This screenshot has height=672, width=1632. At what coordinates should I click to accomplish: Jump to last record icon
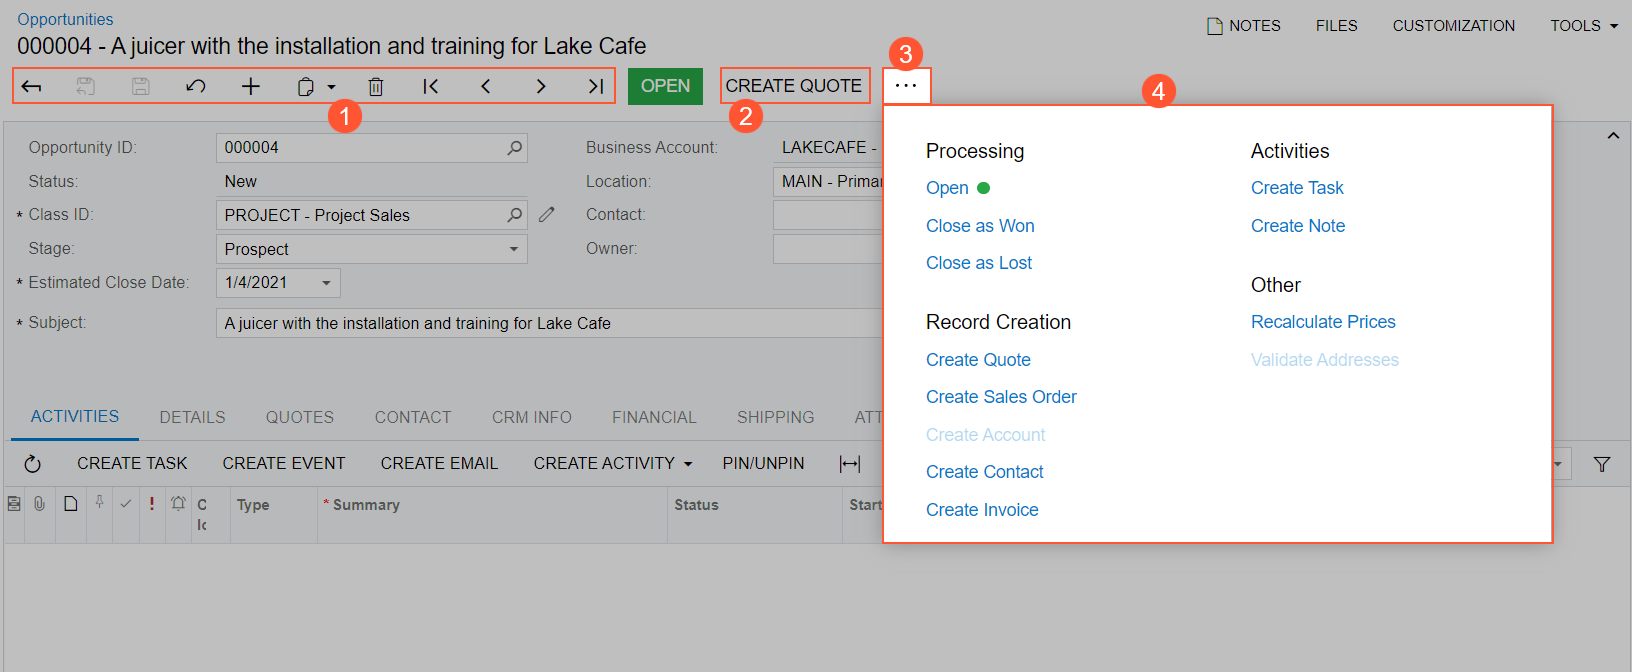[x=596, y=87]
